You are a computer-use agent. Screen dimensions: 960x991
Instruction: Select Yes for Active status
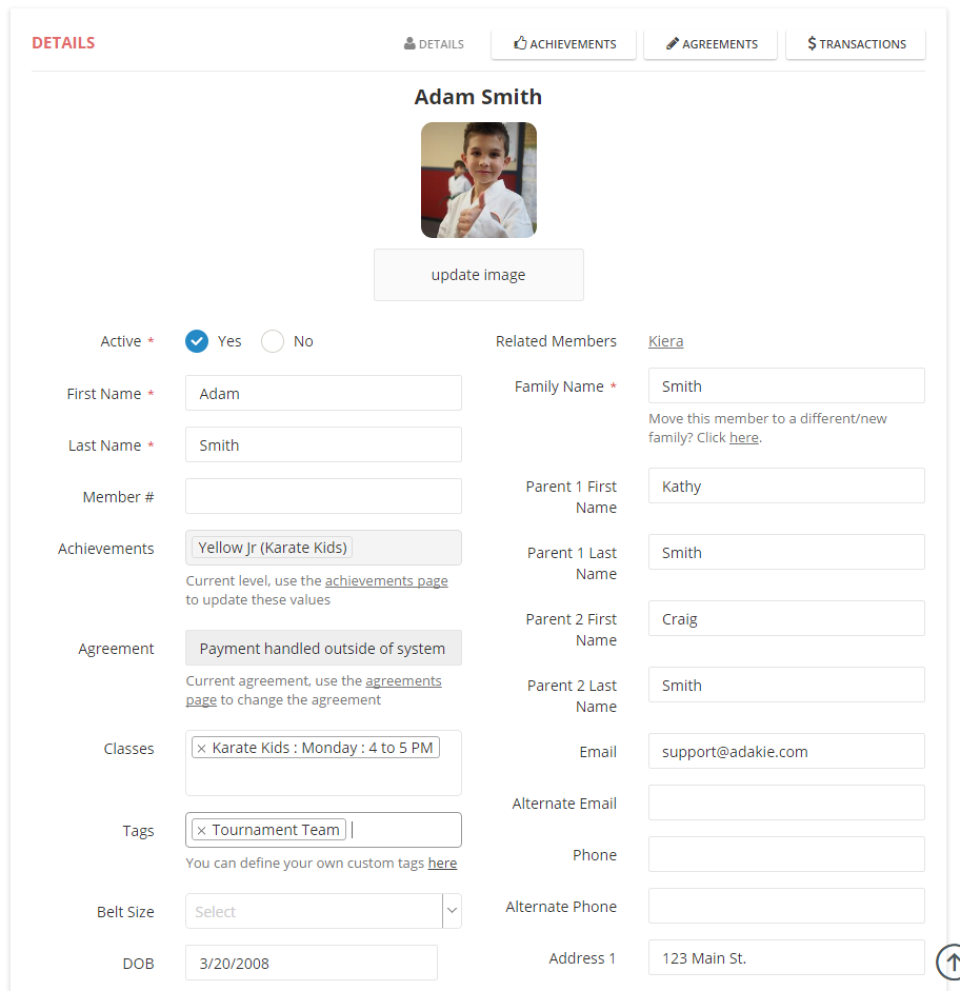coord(197,340)
